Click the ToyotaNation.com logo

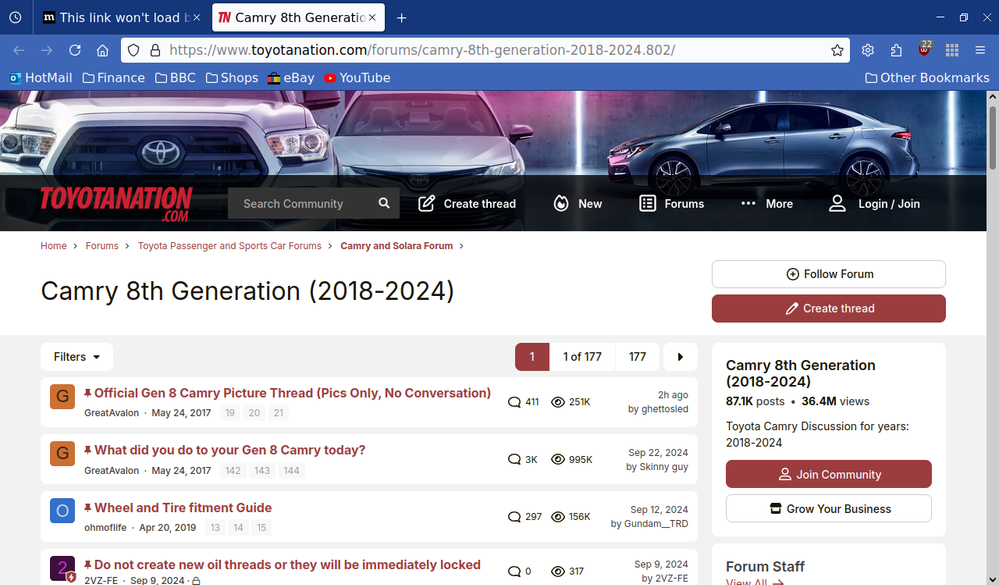116,203
